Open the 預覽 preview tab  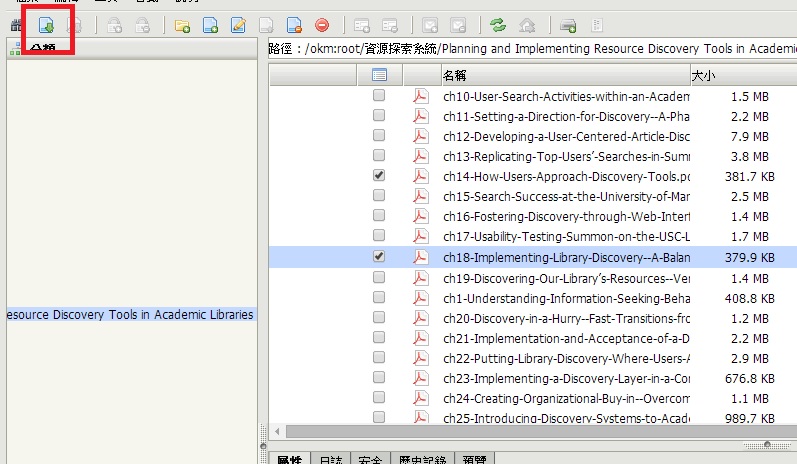coord(475,459)
